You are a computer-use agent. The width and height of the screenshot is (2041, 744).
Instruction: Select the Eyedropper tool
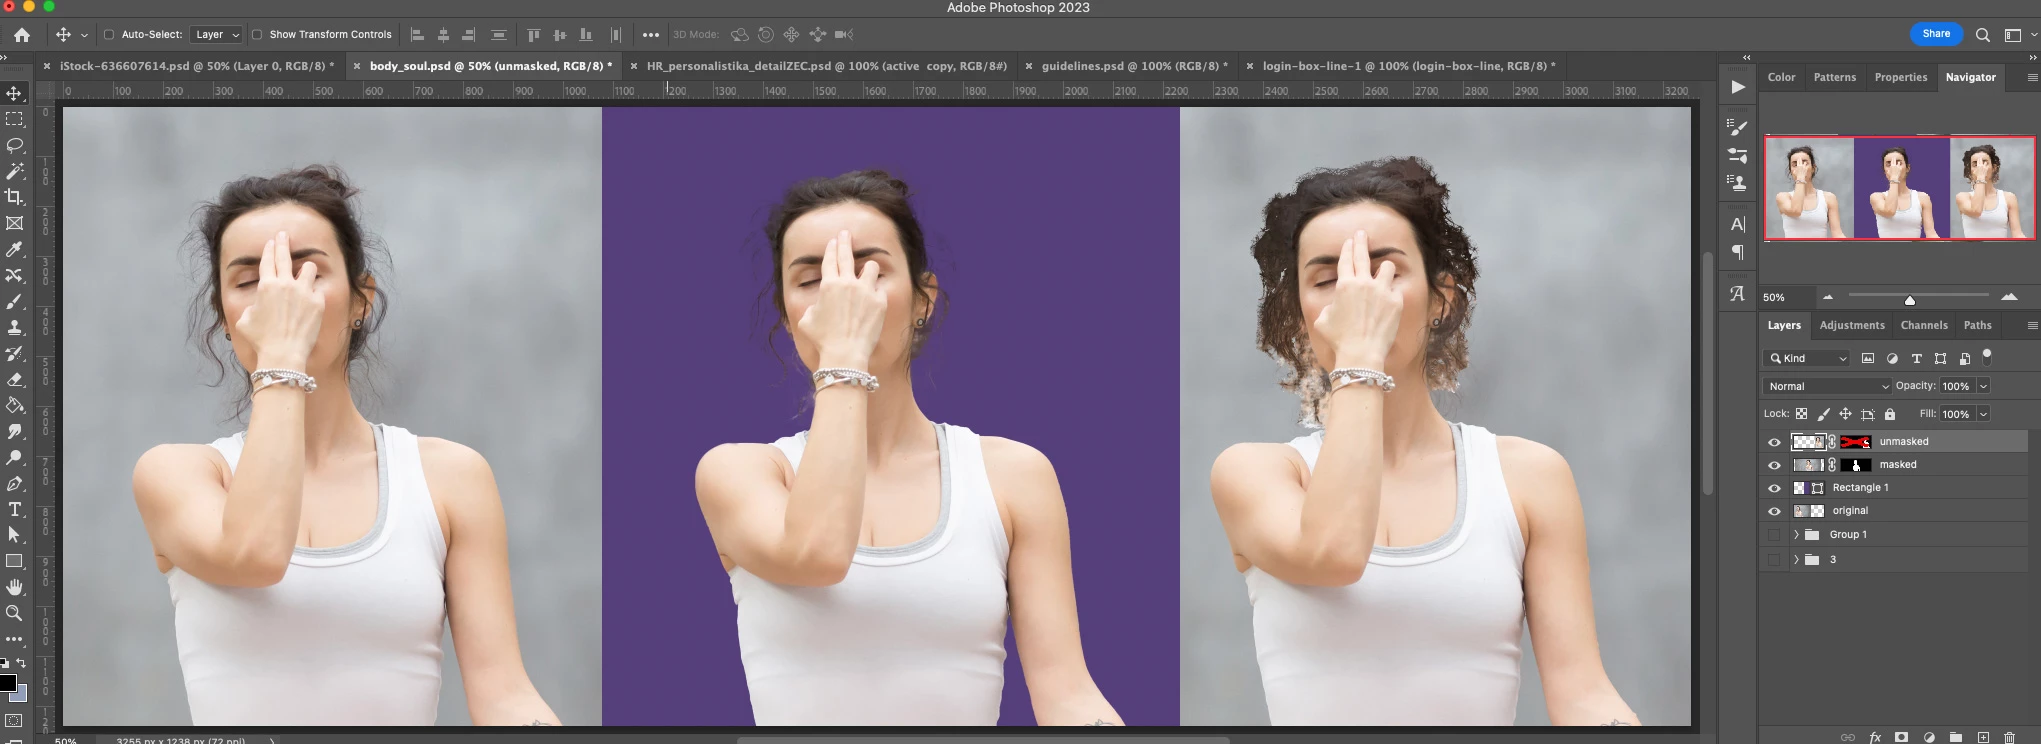pyautogui.click(x=14, y=249)
